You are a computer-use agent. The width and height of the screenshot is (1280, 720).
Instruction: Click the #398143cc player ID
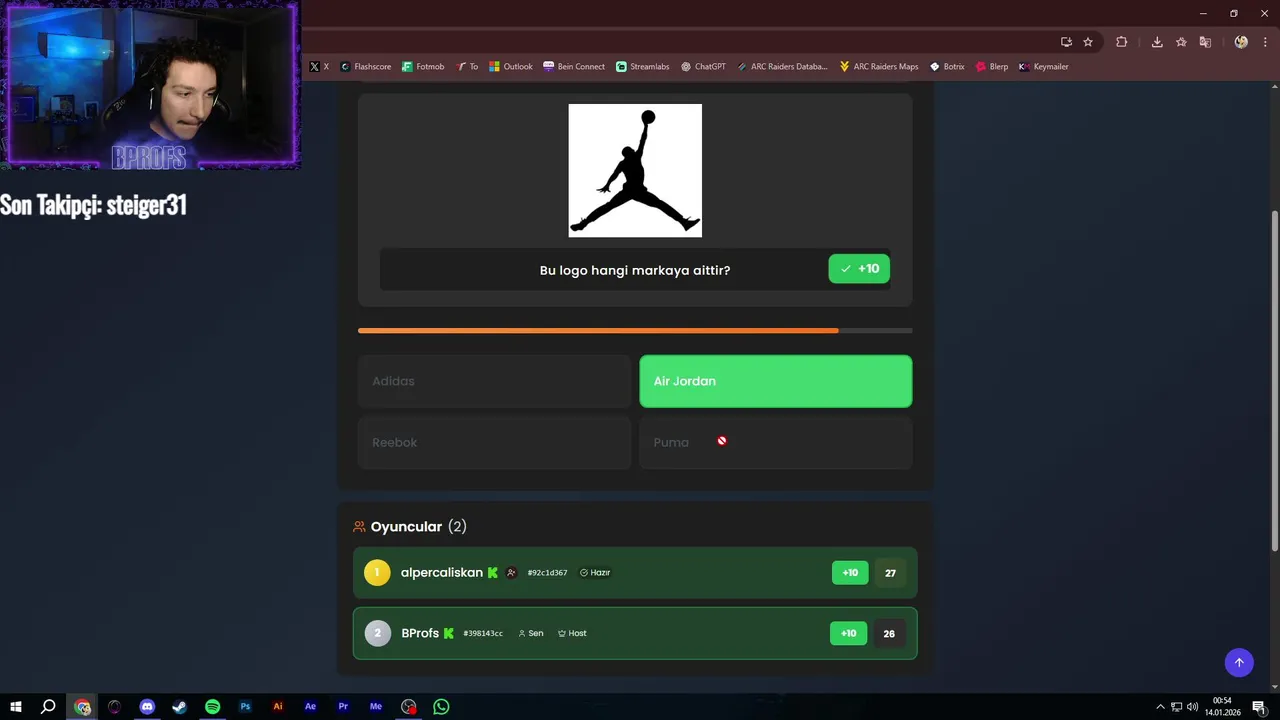(483, 633)
